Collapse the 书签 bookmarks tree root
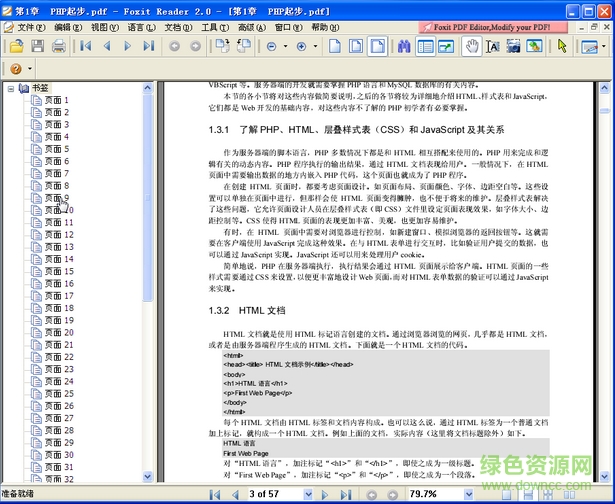 11,89
